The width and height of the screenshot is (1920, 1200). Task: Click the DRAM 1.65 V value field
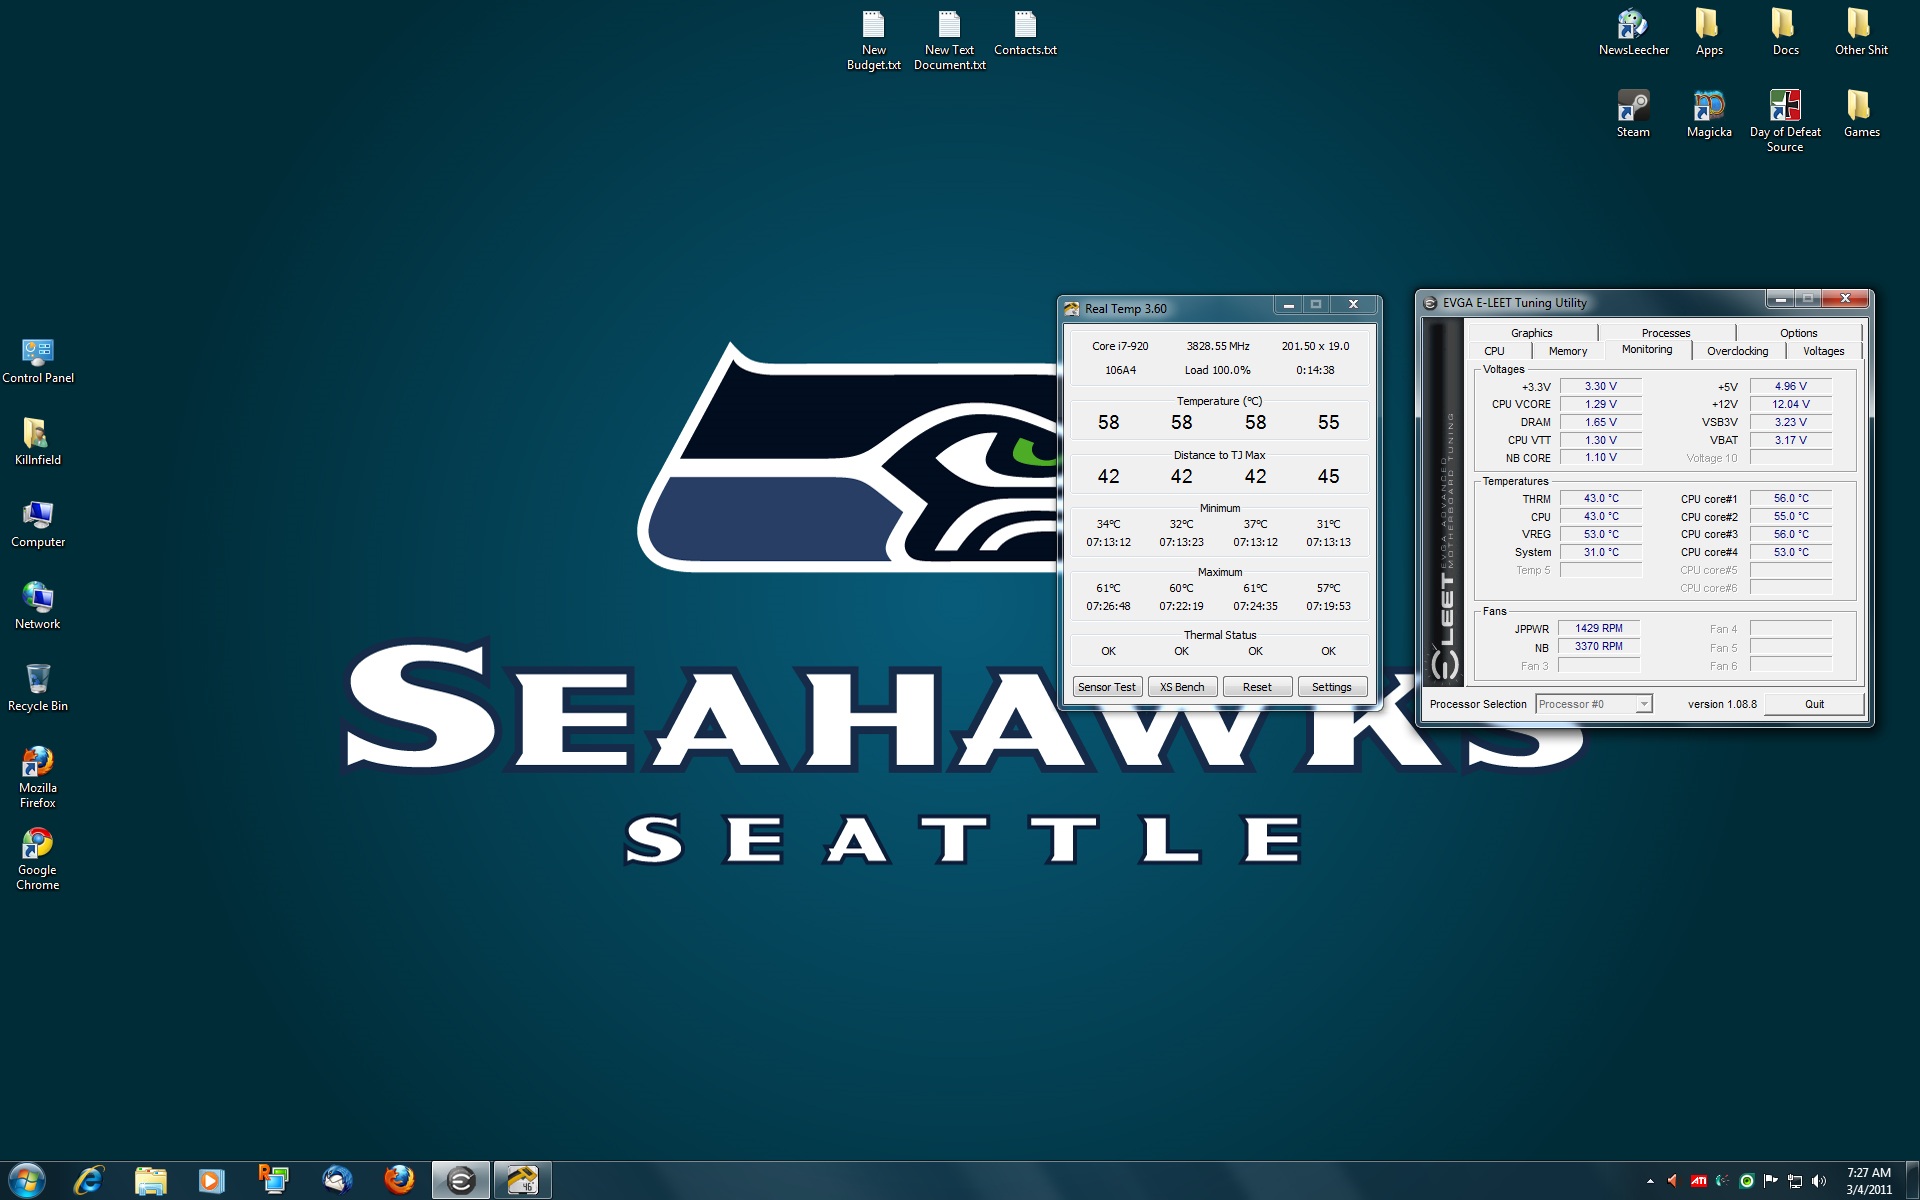pos(1600,422)
